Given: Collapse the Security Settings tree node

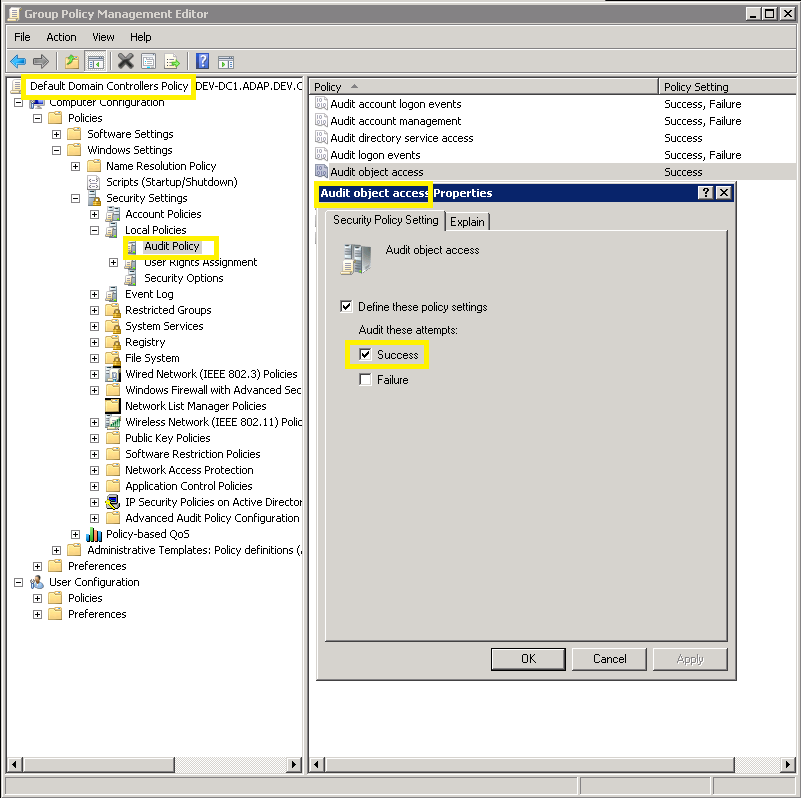Looking at the screenshot, I should (73, 197).
